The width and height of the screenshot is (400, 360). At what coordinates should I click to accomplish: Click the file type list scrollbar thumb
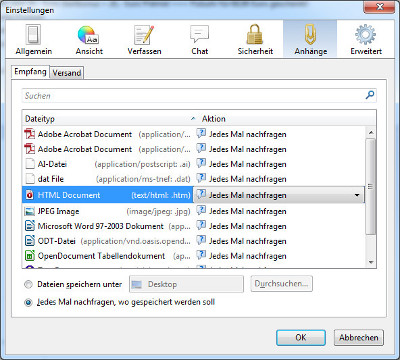[371, 187]
